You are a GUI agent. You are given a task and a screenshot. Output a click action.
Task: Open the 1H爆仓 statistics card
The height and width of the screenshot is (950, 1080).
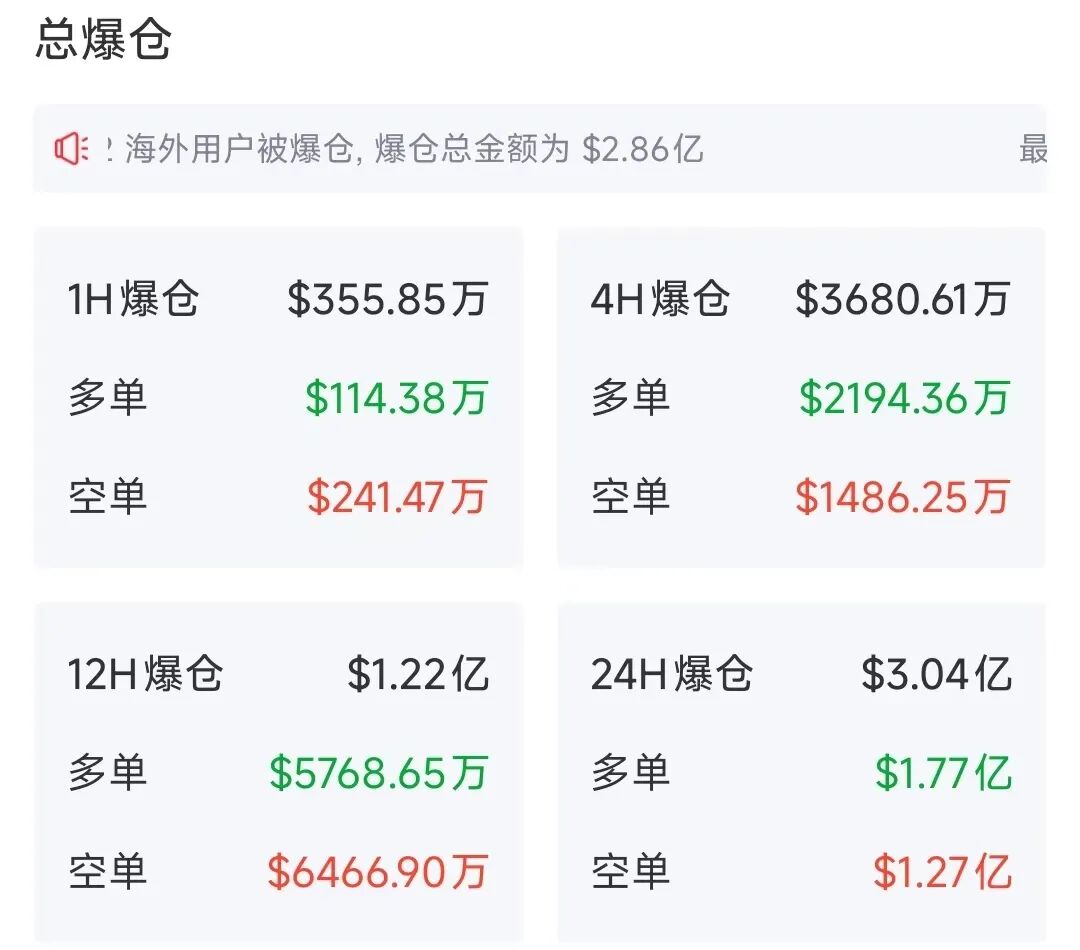click(x=278, y=400)
